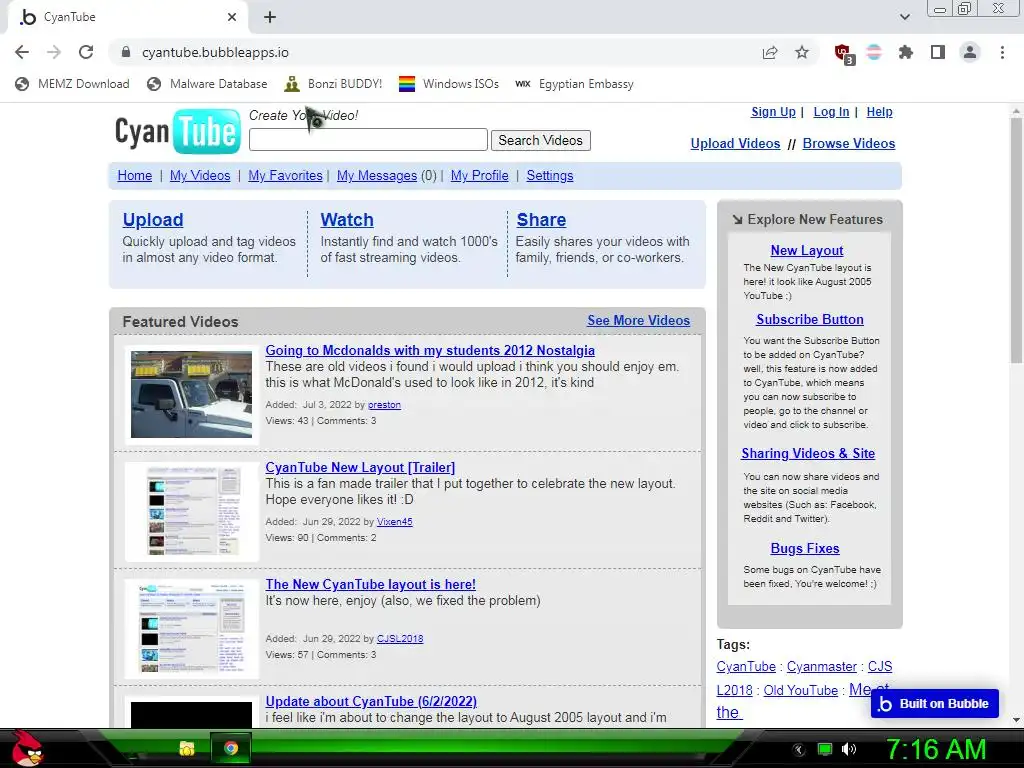Open the Bonzi BUDDY! bookmark

click(334, 84)
